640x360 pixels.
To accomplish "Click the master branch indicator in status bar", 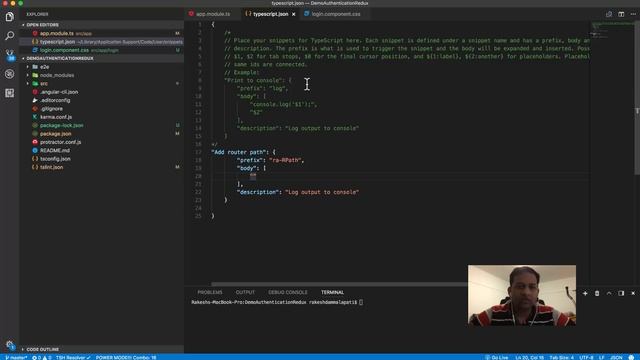I will pos(16,357).
